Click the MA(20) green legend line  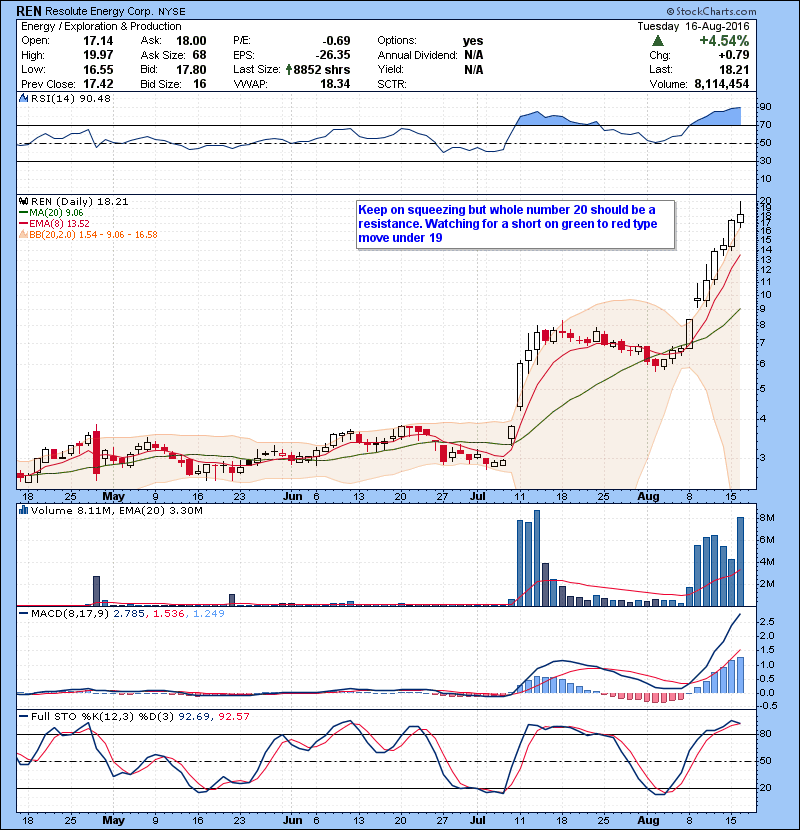coord(23,213)
